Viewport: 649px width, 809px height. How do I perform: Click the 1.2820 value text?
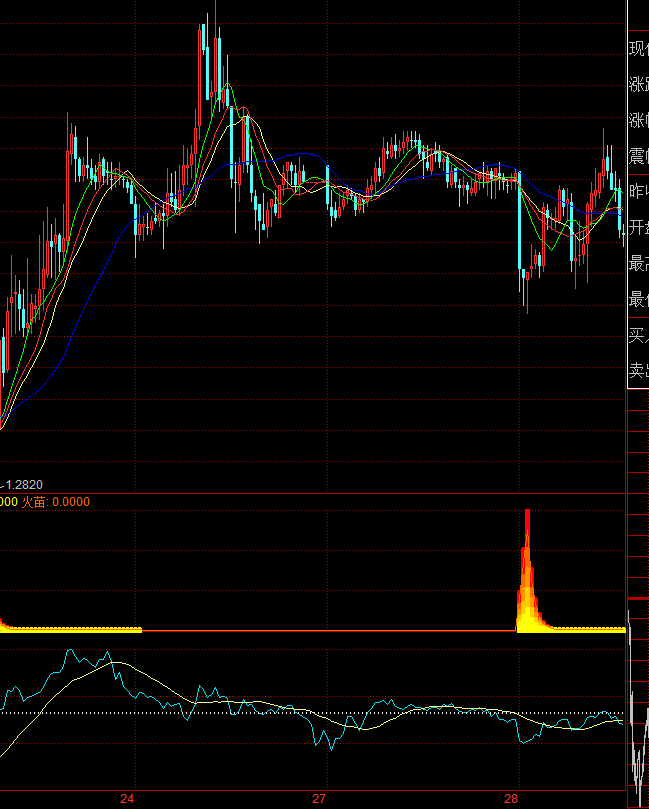(24, 484)
